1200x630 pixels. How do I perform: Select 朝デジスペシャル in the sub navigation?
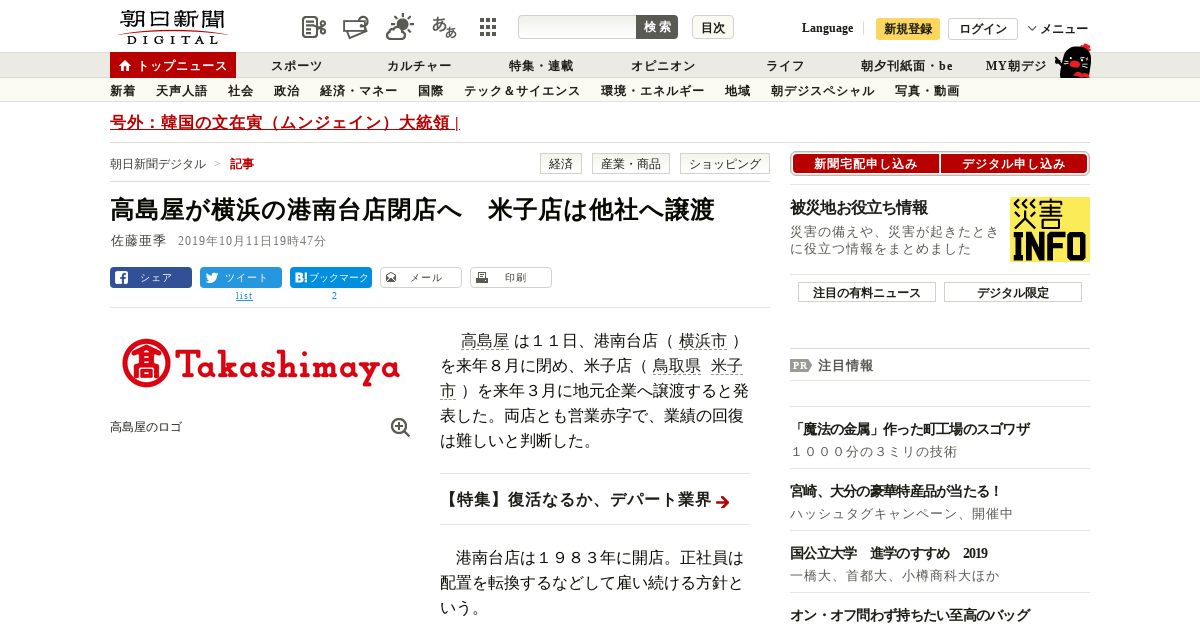point(823,91)
